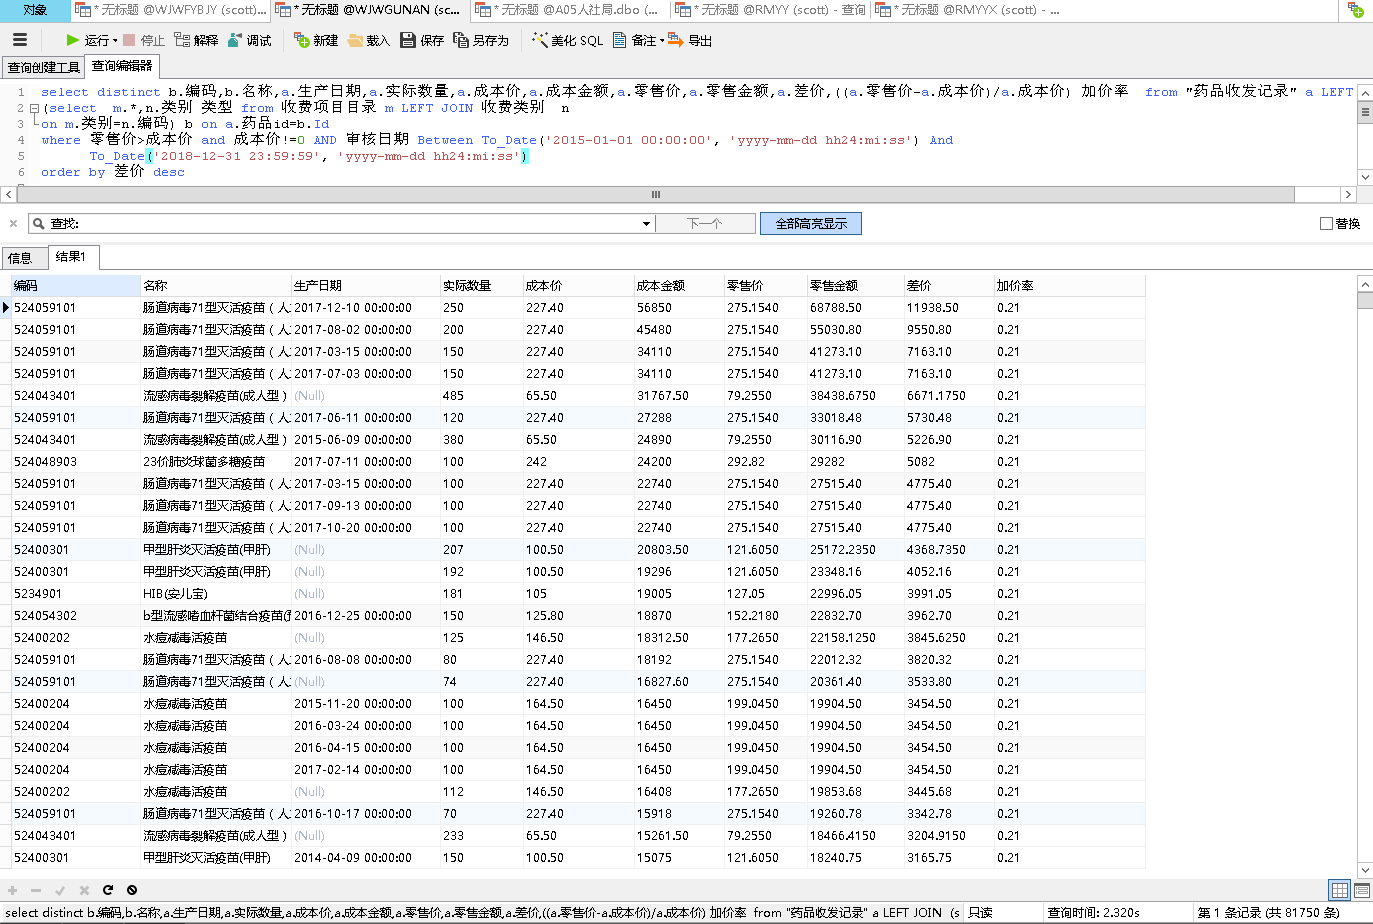
Task: Open the 信息 results tab
Action: [x=20, y=258]
